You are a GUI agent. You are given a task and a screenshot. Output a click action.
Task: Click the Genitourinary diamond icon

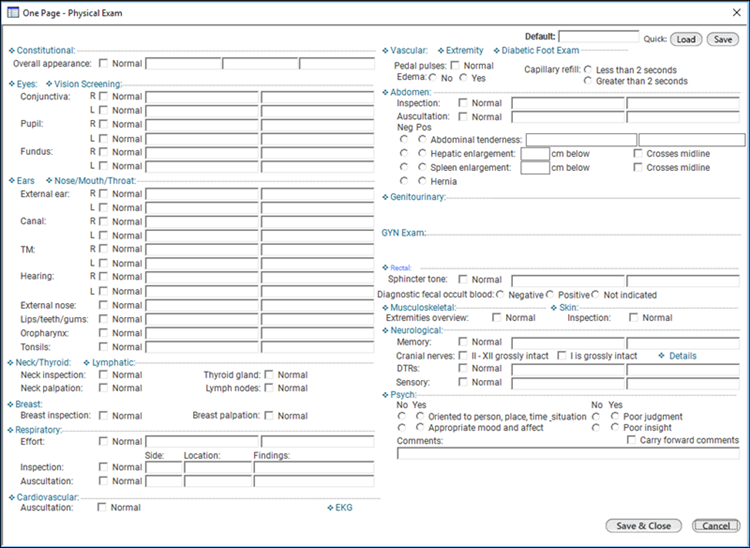[386, 197]
